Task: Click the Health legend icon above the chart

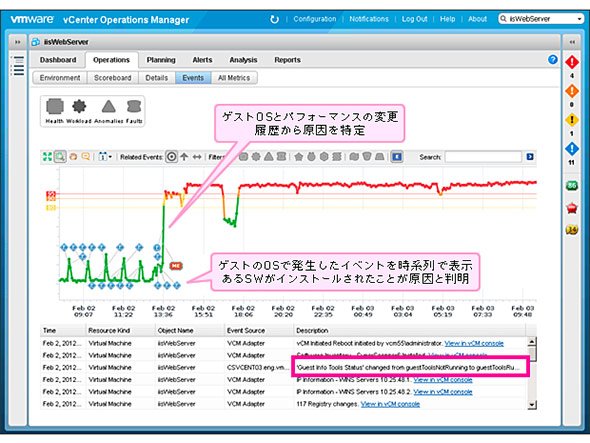Action: pyautogui.click(x=55, y=107)
